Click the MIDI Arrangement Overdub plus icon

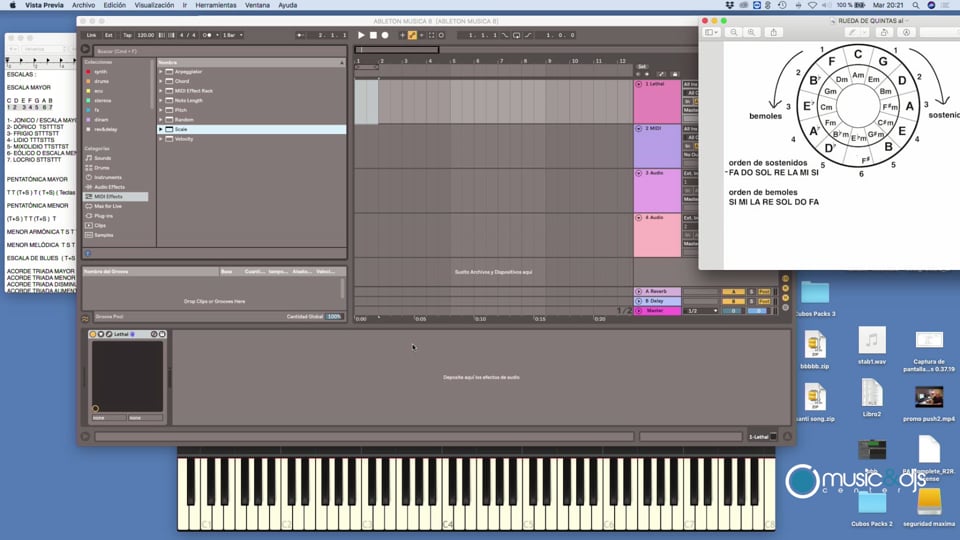[402, 36]
